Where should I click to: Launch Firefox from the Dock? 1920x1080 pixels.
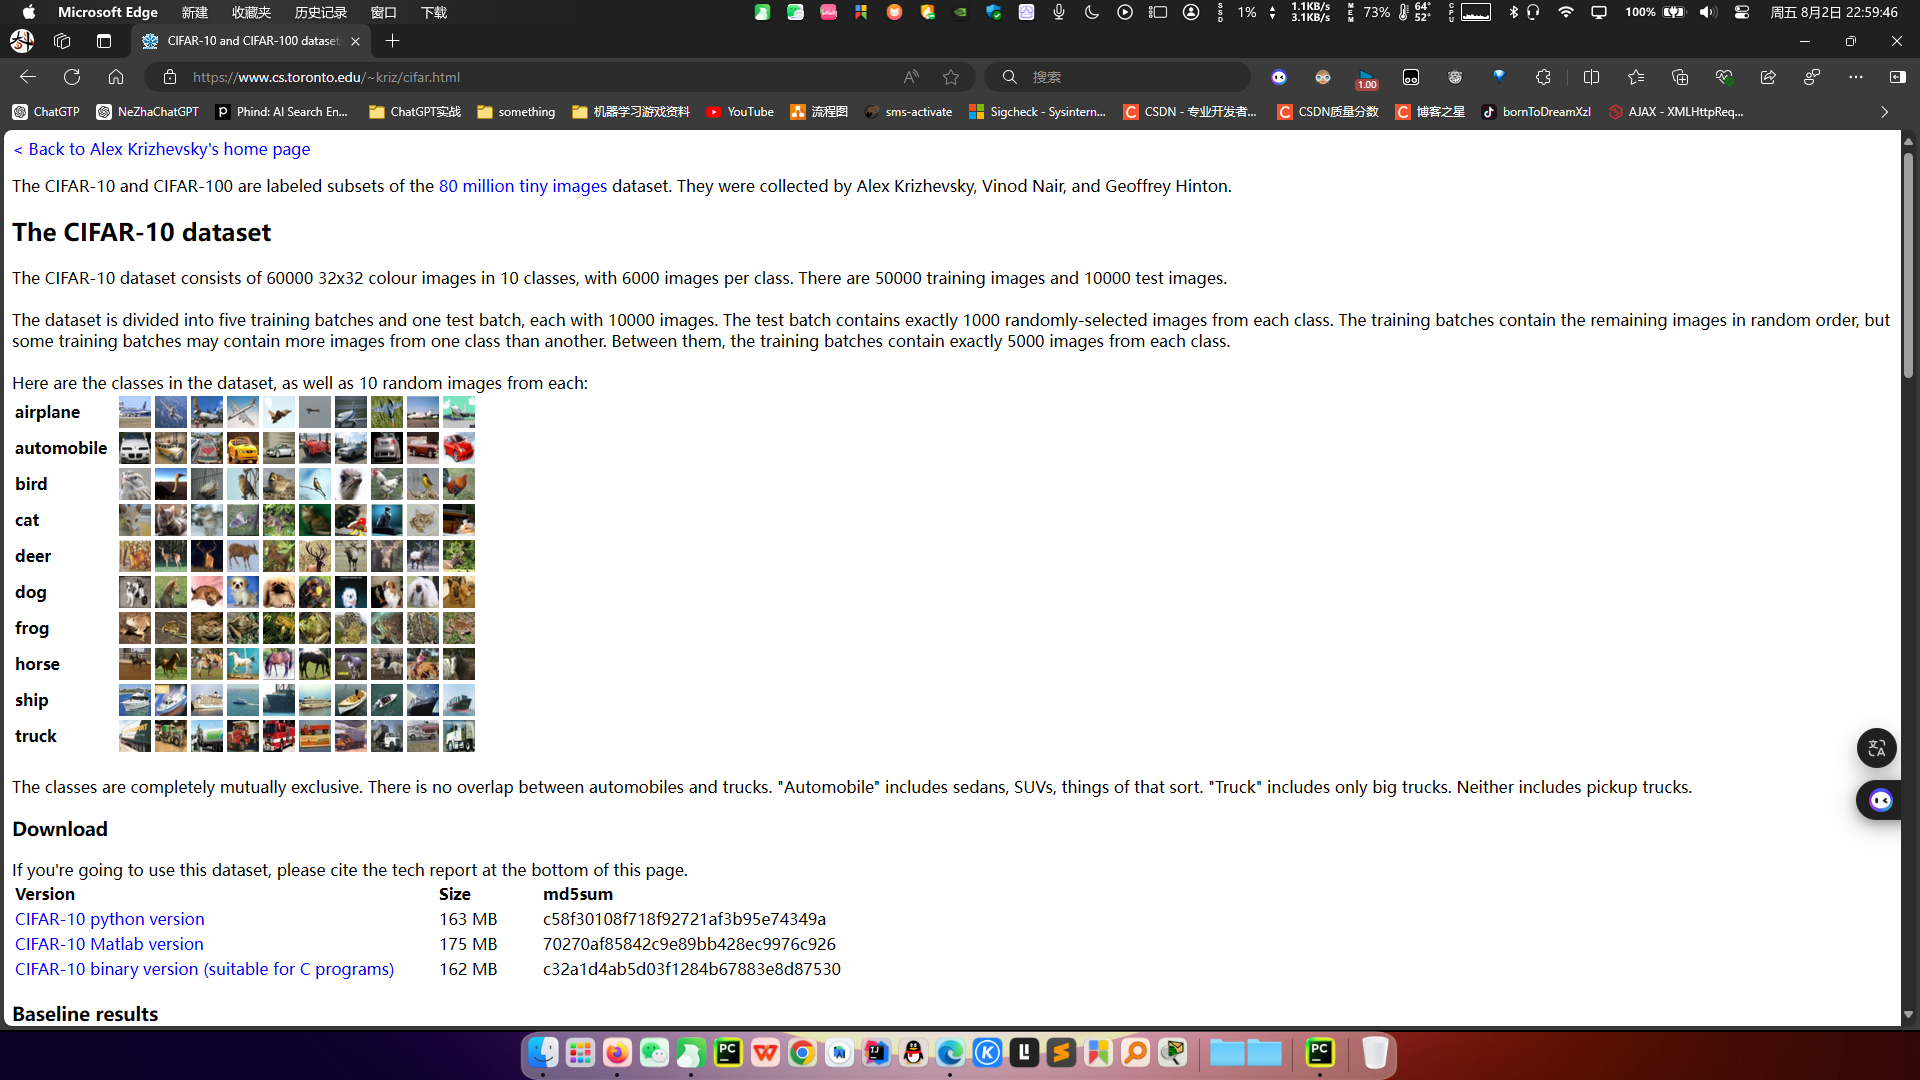tap(617, 1052)
